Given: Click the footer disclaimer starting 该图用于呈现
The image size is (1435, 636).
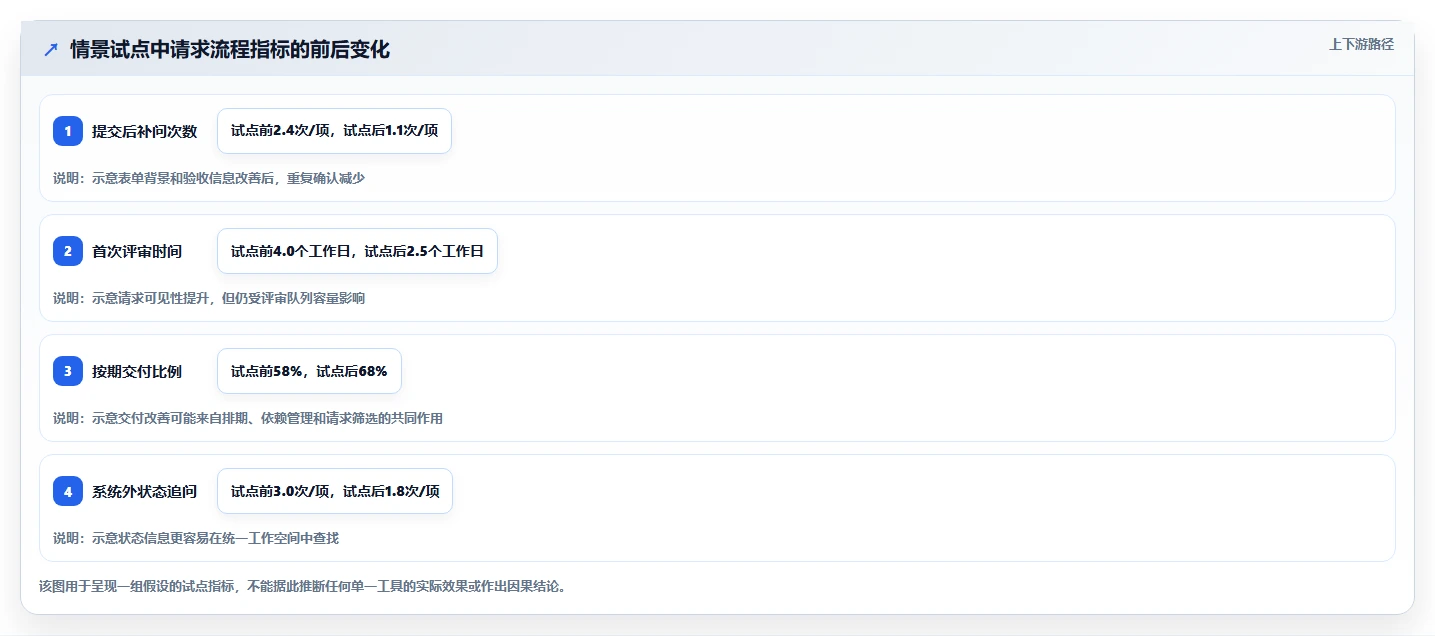Looking at the screenshot, I should pyautogui.click(x=303, y=586).
